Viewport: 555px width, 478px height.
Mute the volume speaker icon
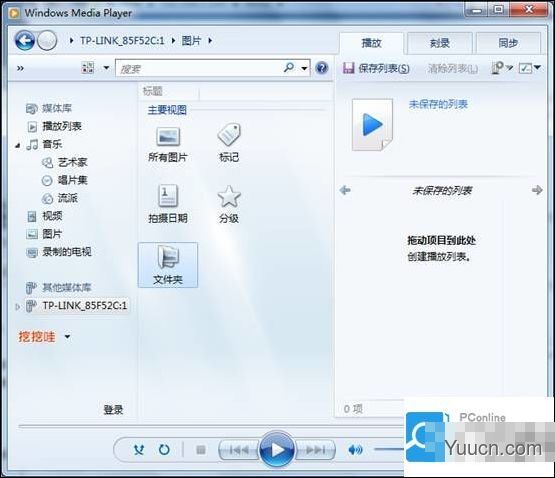pyautogui.click(x=355, y=450)
